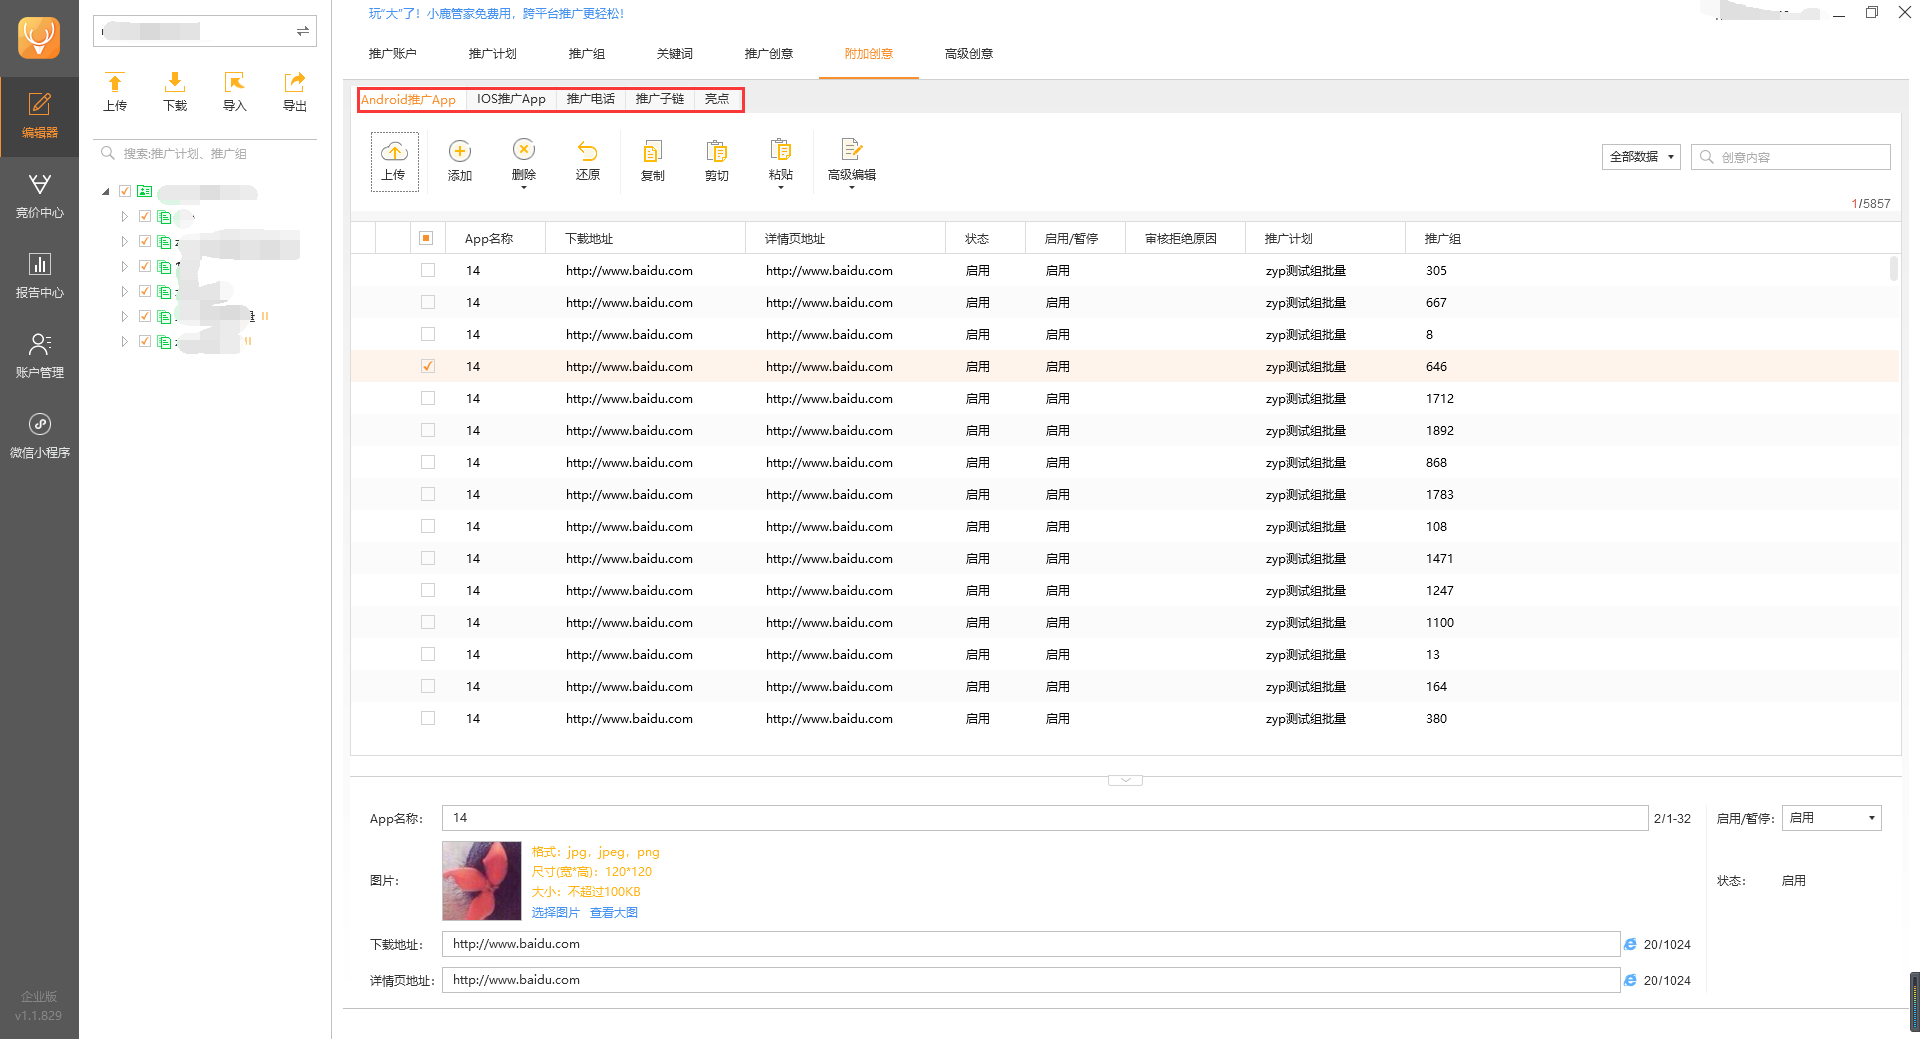This screenshot has height=1039, width=1920.
Task: Select the 亮点 sub-tab
Action: pos(717,99)
